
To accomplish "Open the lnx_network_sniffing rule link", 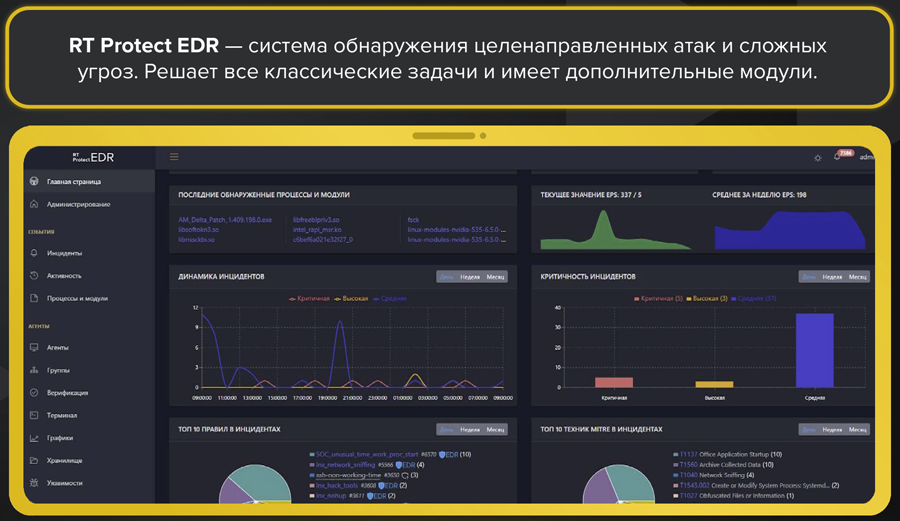I will tap(345, 465).
